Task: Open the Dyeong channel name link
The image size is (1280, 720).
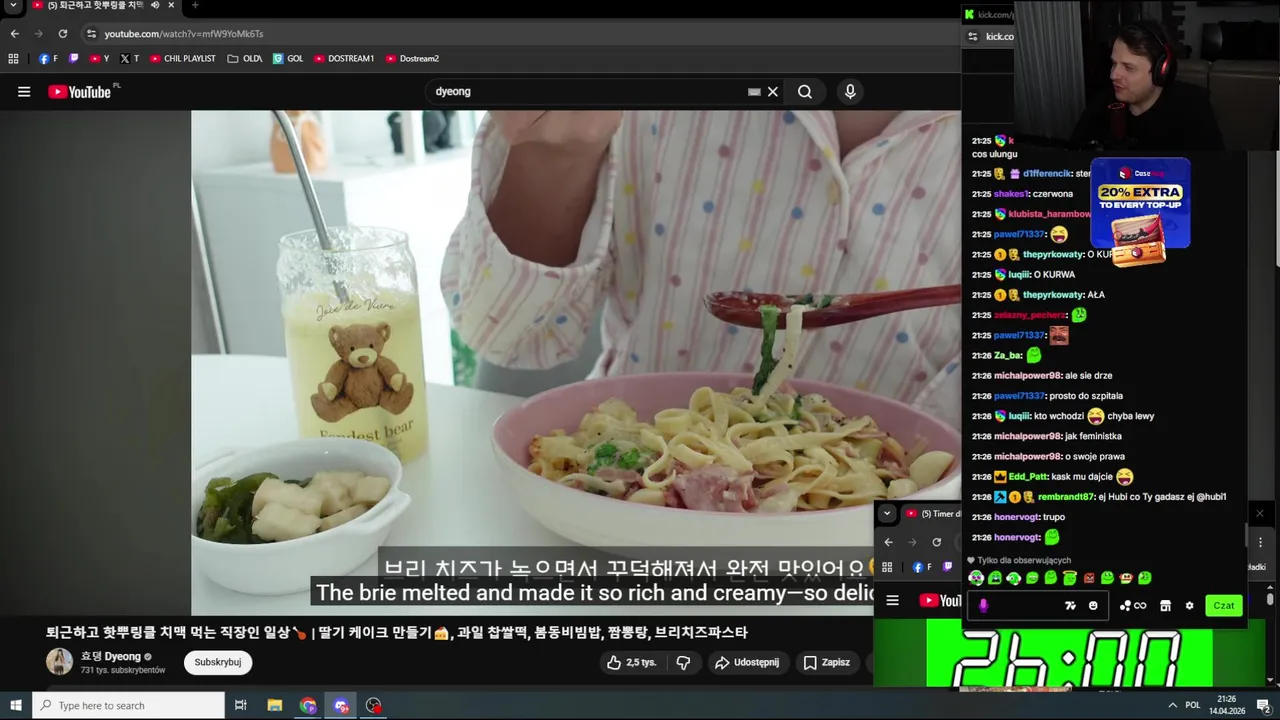Action: [x=111, y=656]
